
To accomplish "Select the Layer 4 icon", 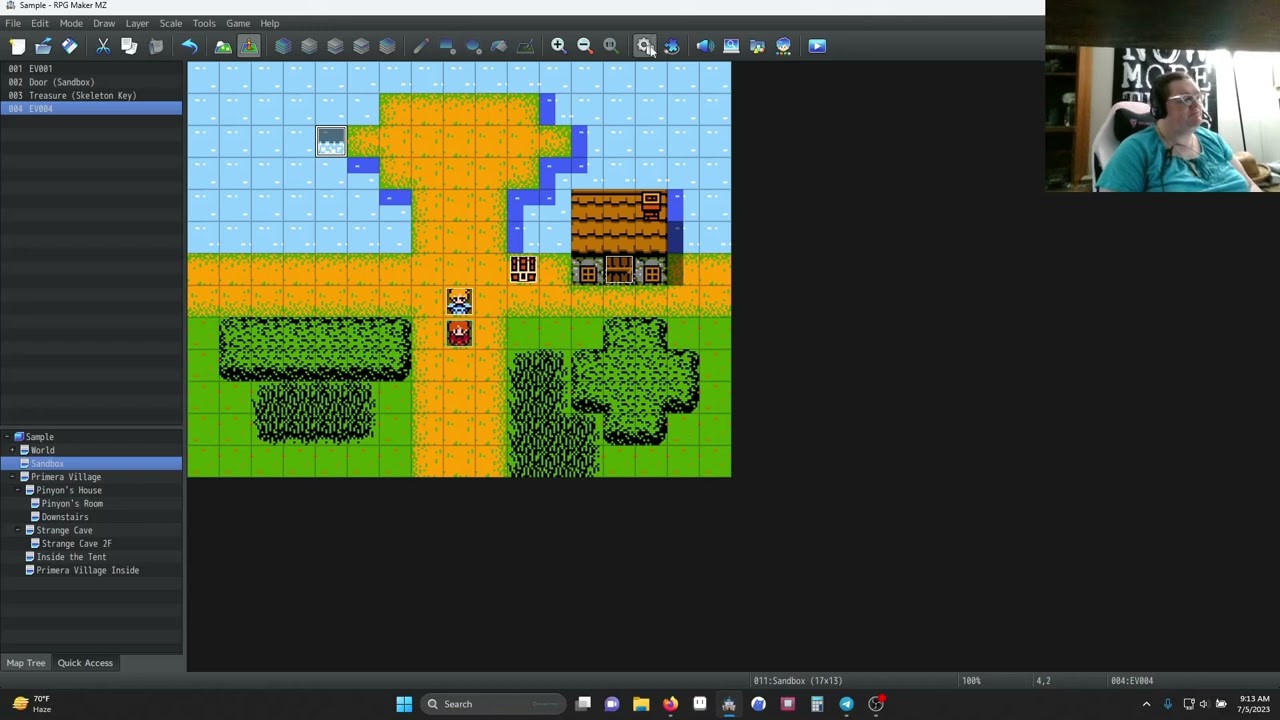I will 387,46.
